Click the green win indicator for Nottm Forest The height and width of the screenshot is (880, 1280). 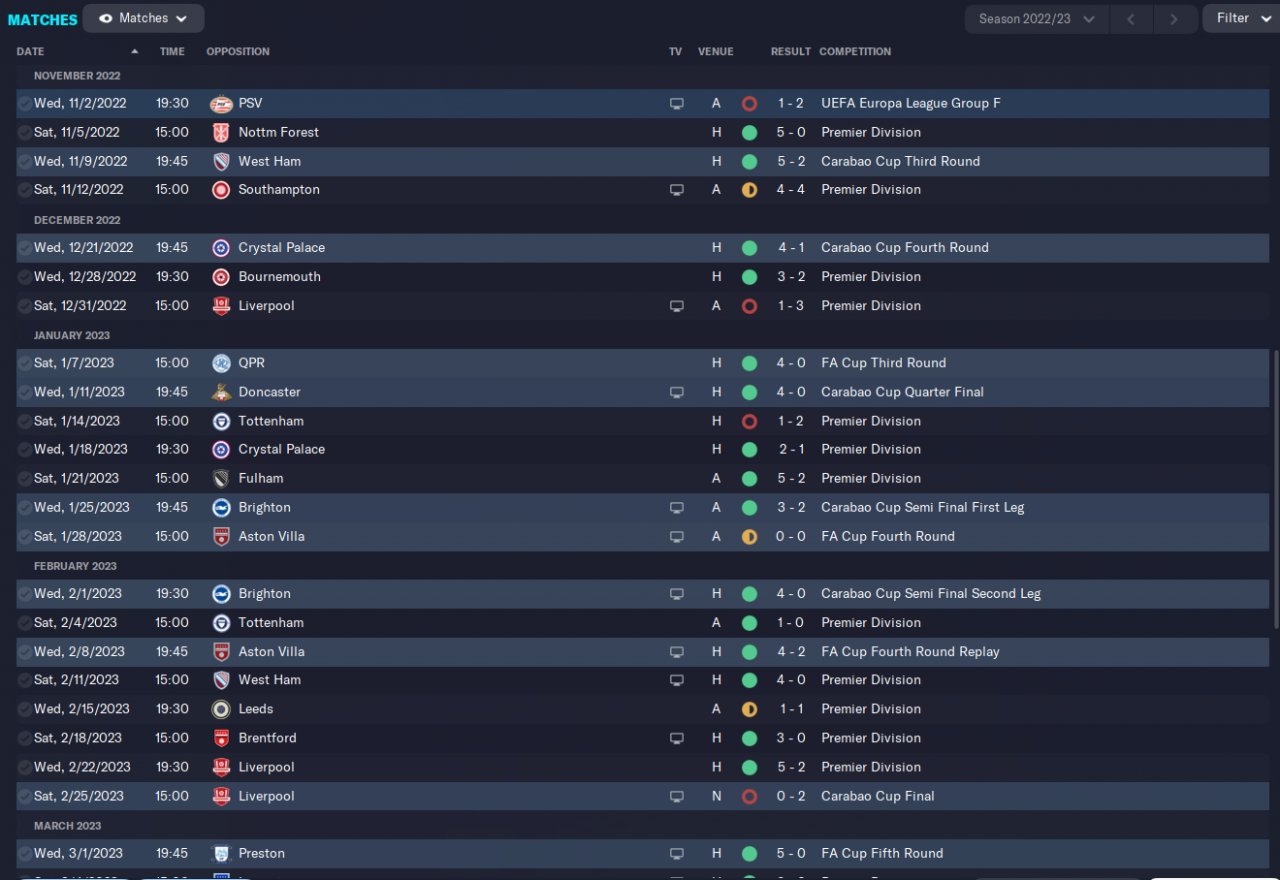pyautogui.click(x=749, y=132)
